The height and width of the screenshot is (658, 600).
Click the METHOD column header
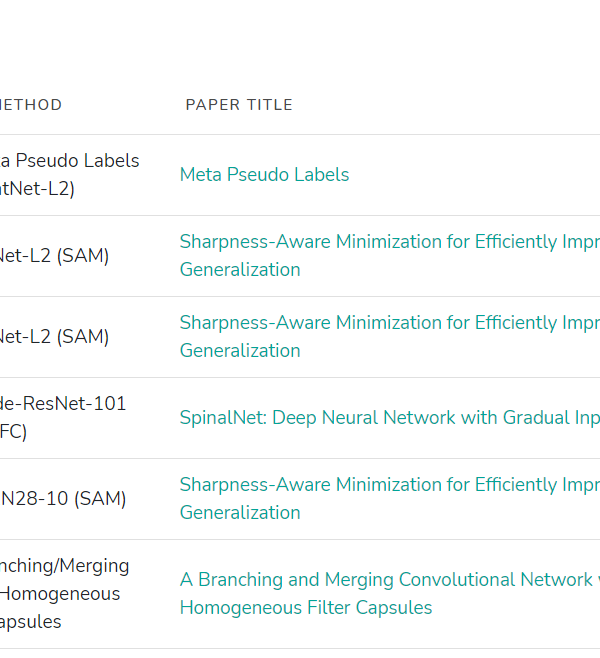click(x=31, y=105)
